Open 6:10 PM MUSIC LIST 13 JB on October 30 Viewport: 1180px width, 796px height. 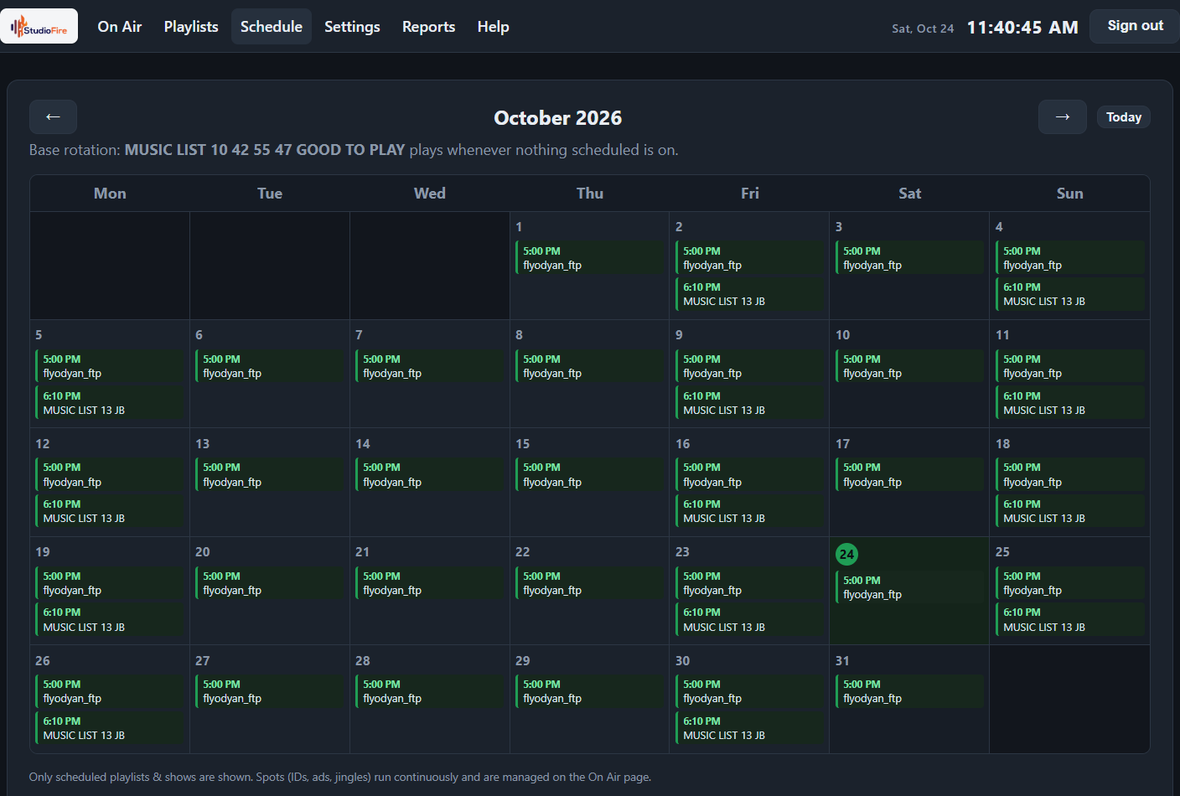tap(749, 728)
